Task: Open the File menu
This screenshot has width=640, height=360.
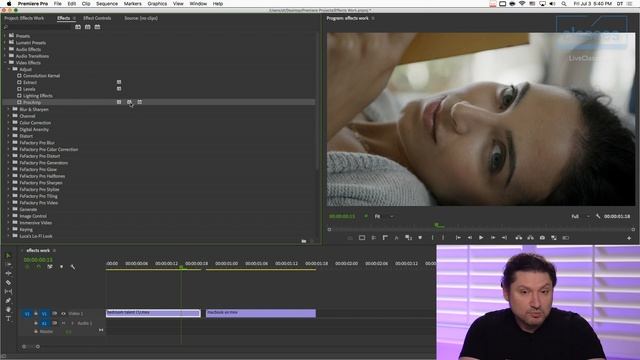Action: [x=58, y=4]
